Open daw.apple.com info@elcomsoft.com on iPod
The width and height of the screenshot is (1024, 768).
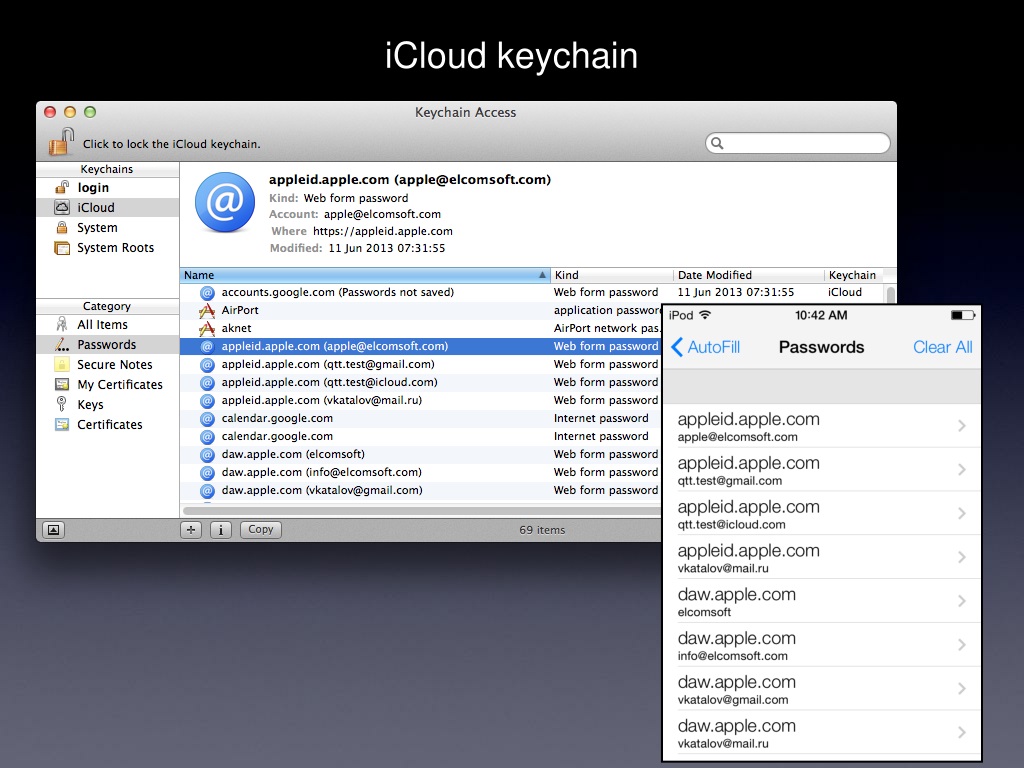click(x=822, y=645)
